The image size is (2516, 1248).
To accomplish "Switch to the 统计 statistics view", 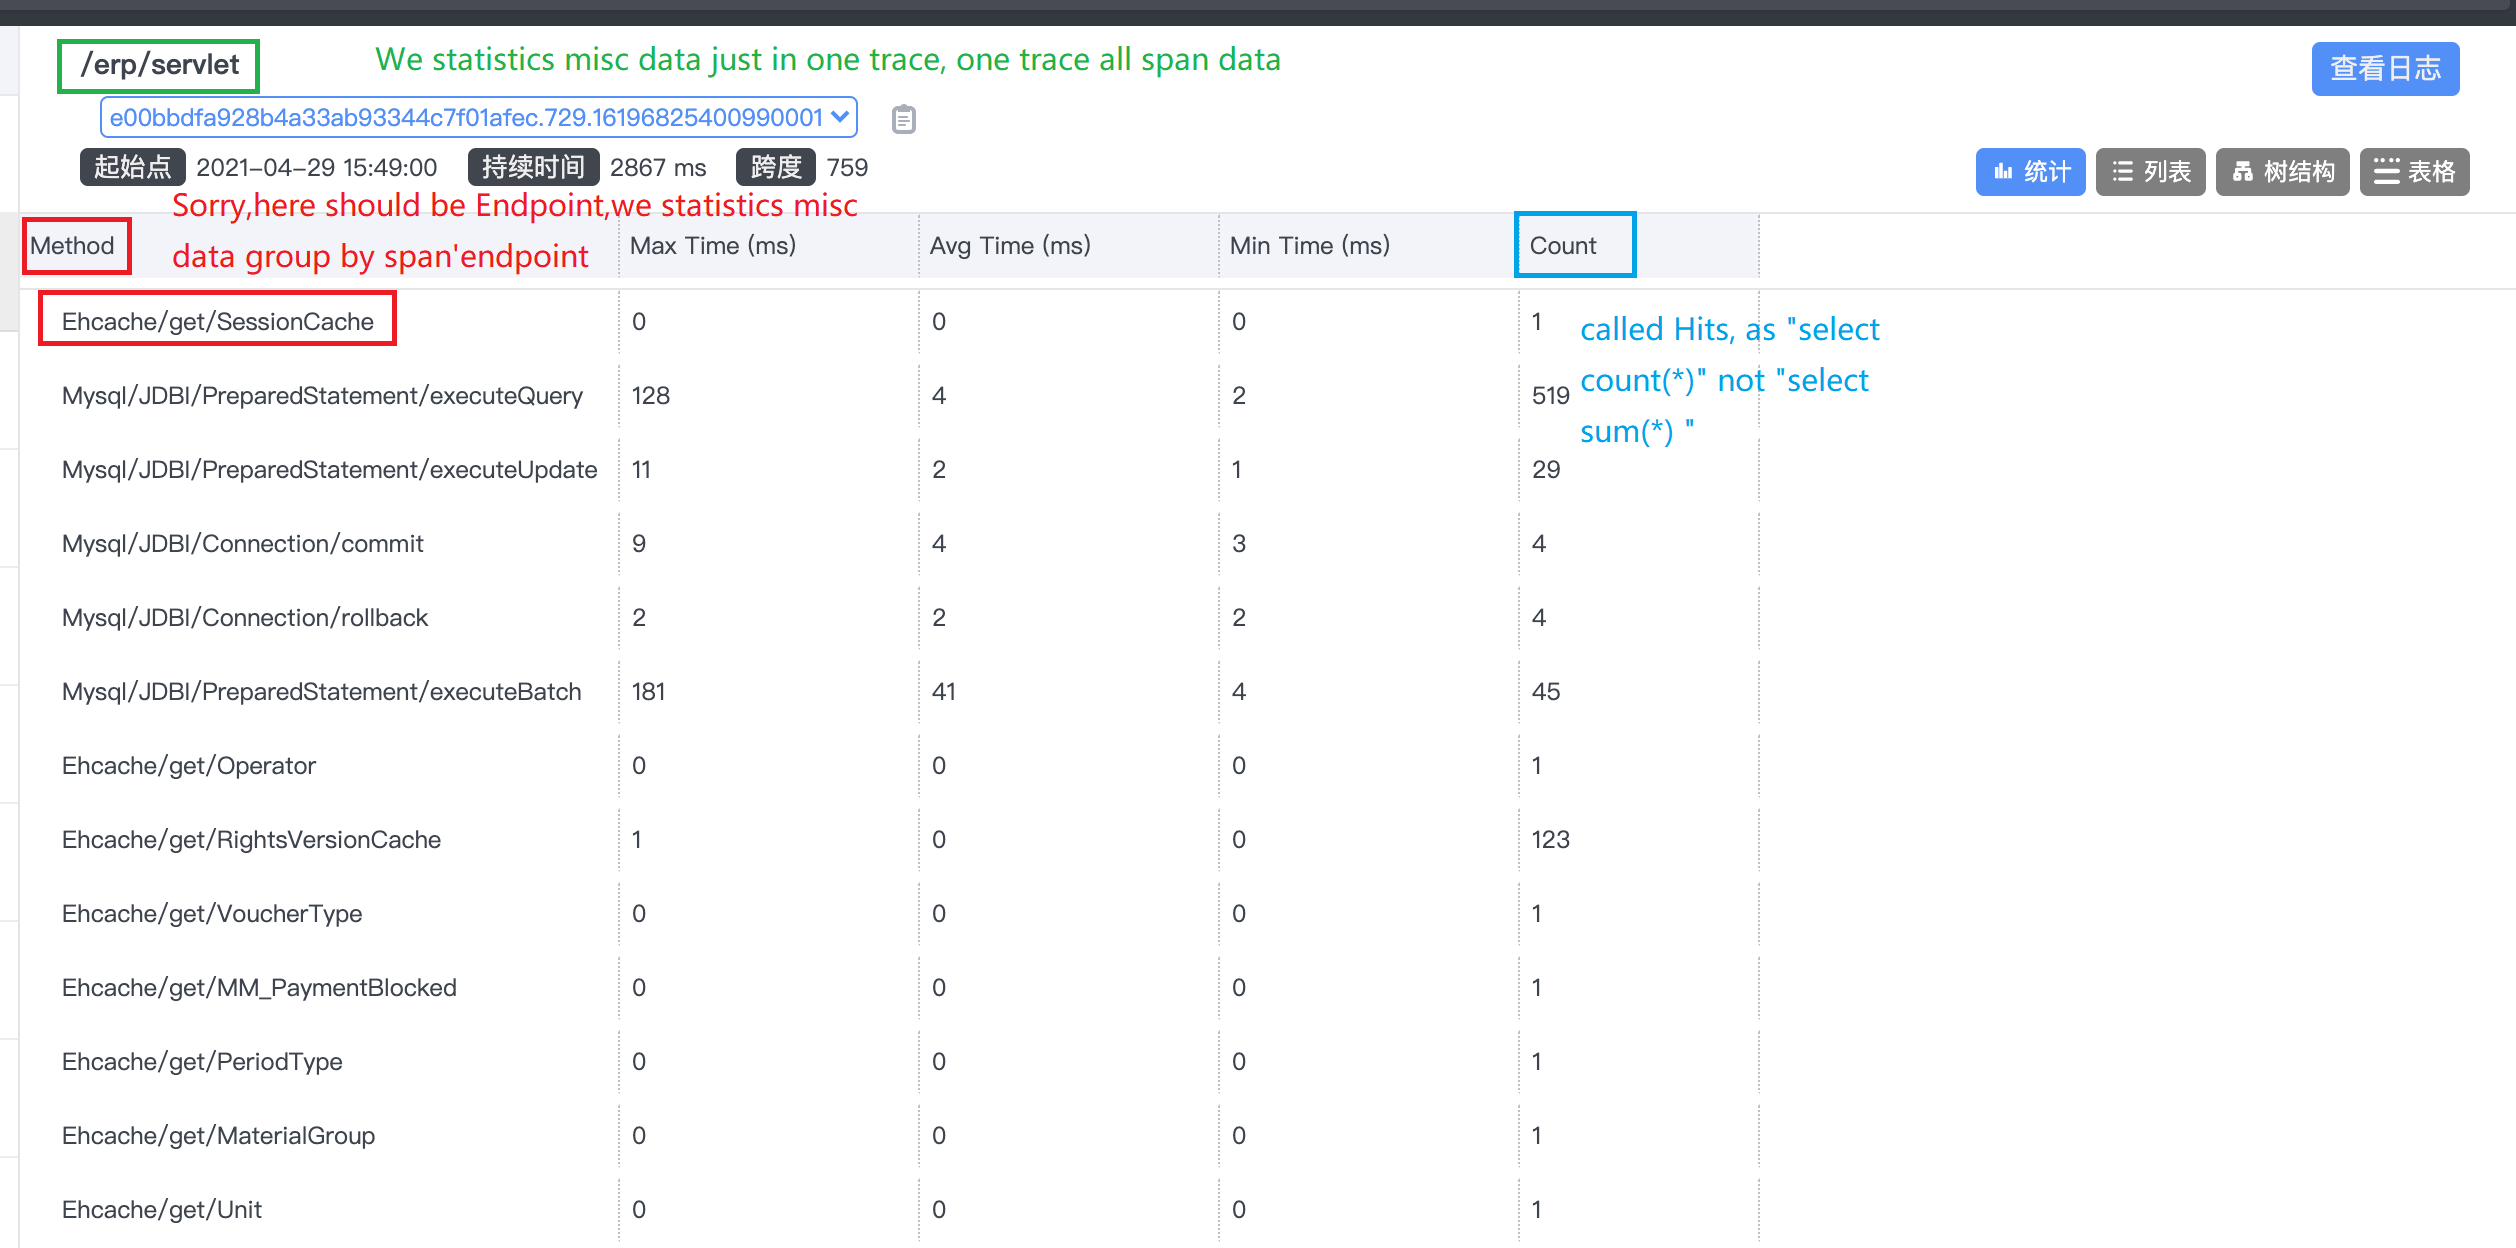I will pos(2029,172).
